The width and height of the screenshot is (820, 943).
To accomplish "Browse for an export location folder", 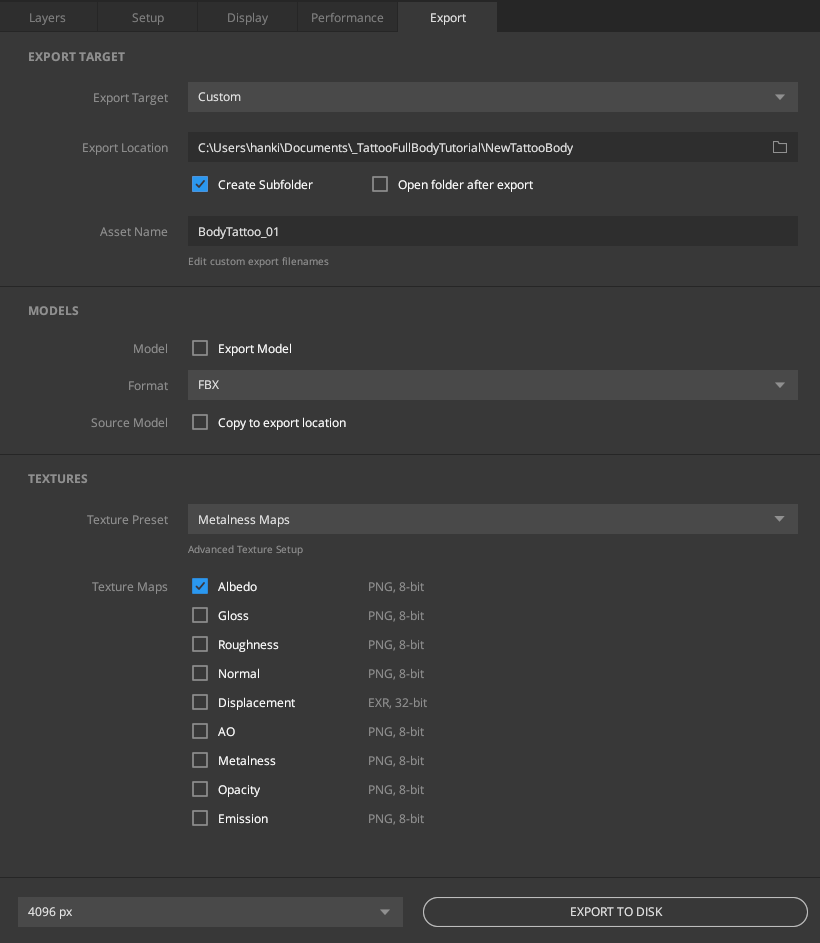I will click(x=780, y=146).
